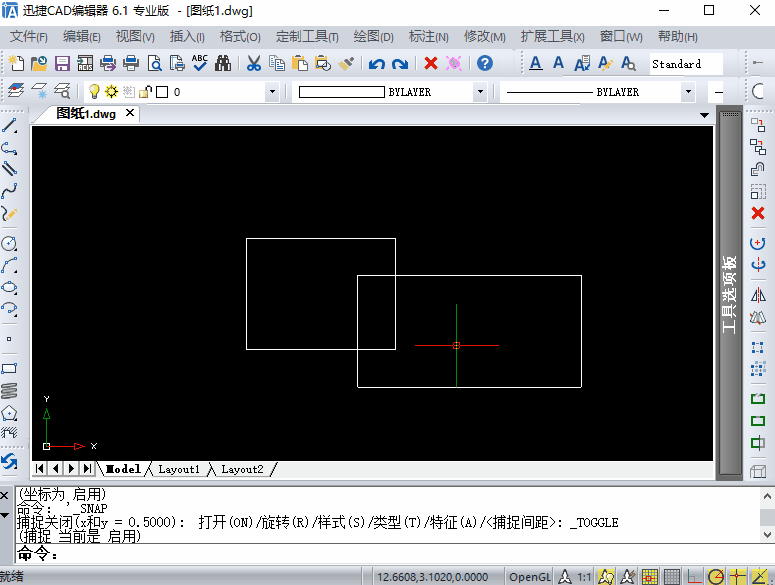
Task: Select the Line drawing tool
Action: coord(10,127)
